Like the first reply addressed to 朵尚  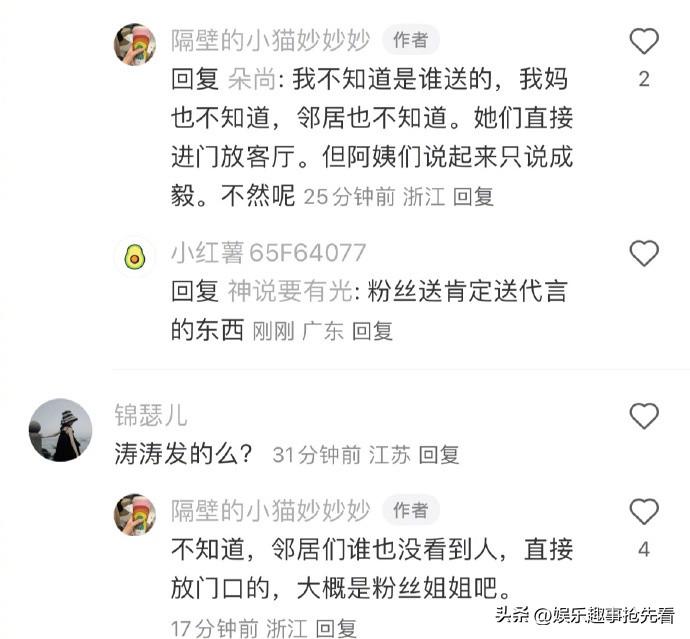644,41
